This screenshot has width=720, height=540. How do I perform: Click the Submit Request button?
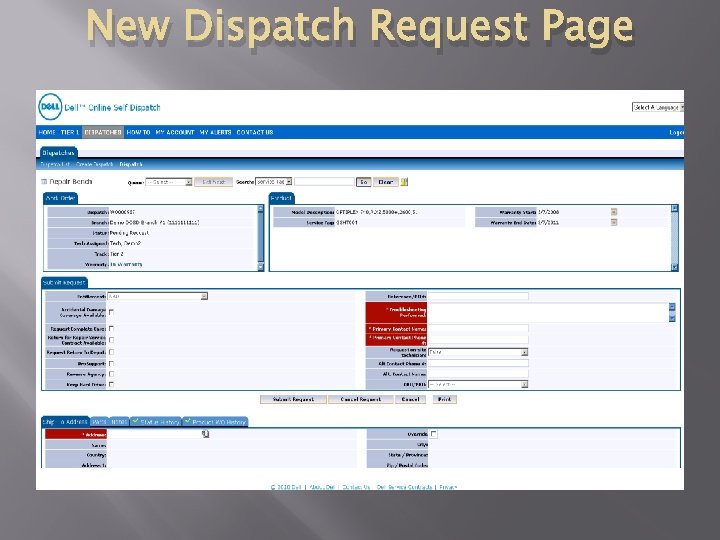[x=293, y=399]
